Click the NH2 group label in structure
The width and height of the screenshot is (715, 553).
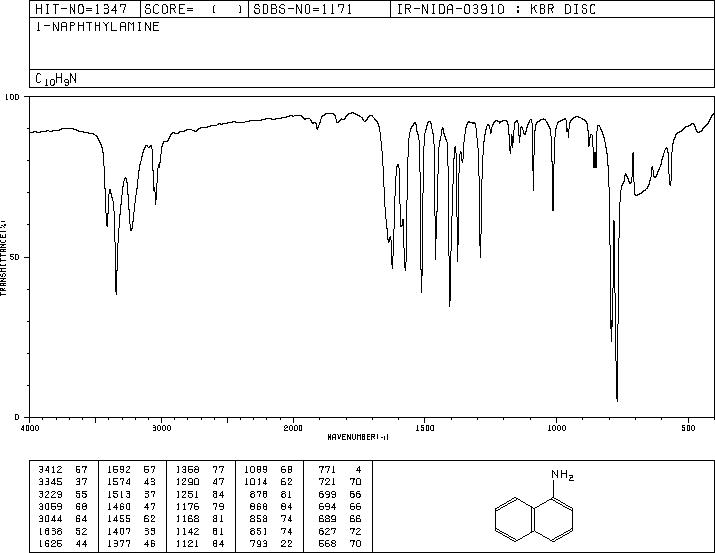[x=563, y=475]
